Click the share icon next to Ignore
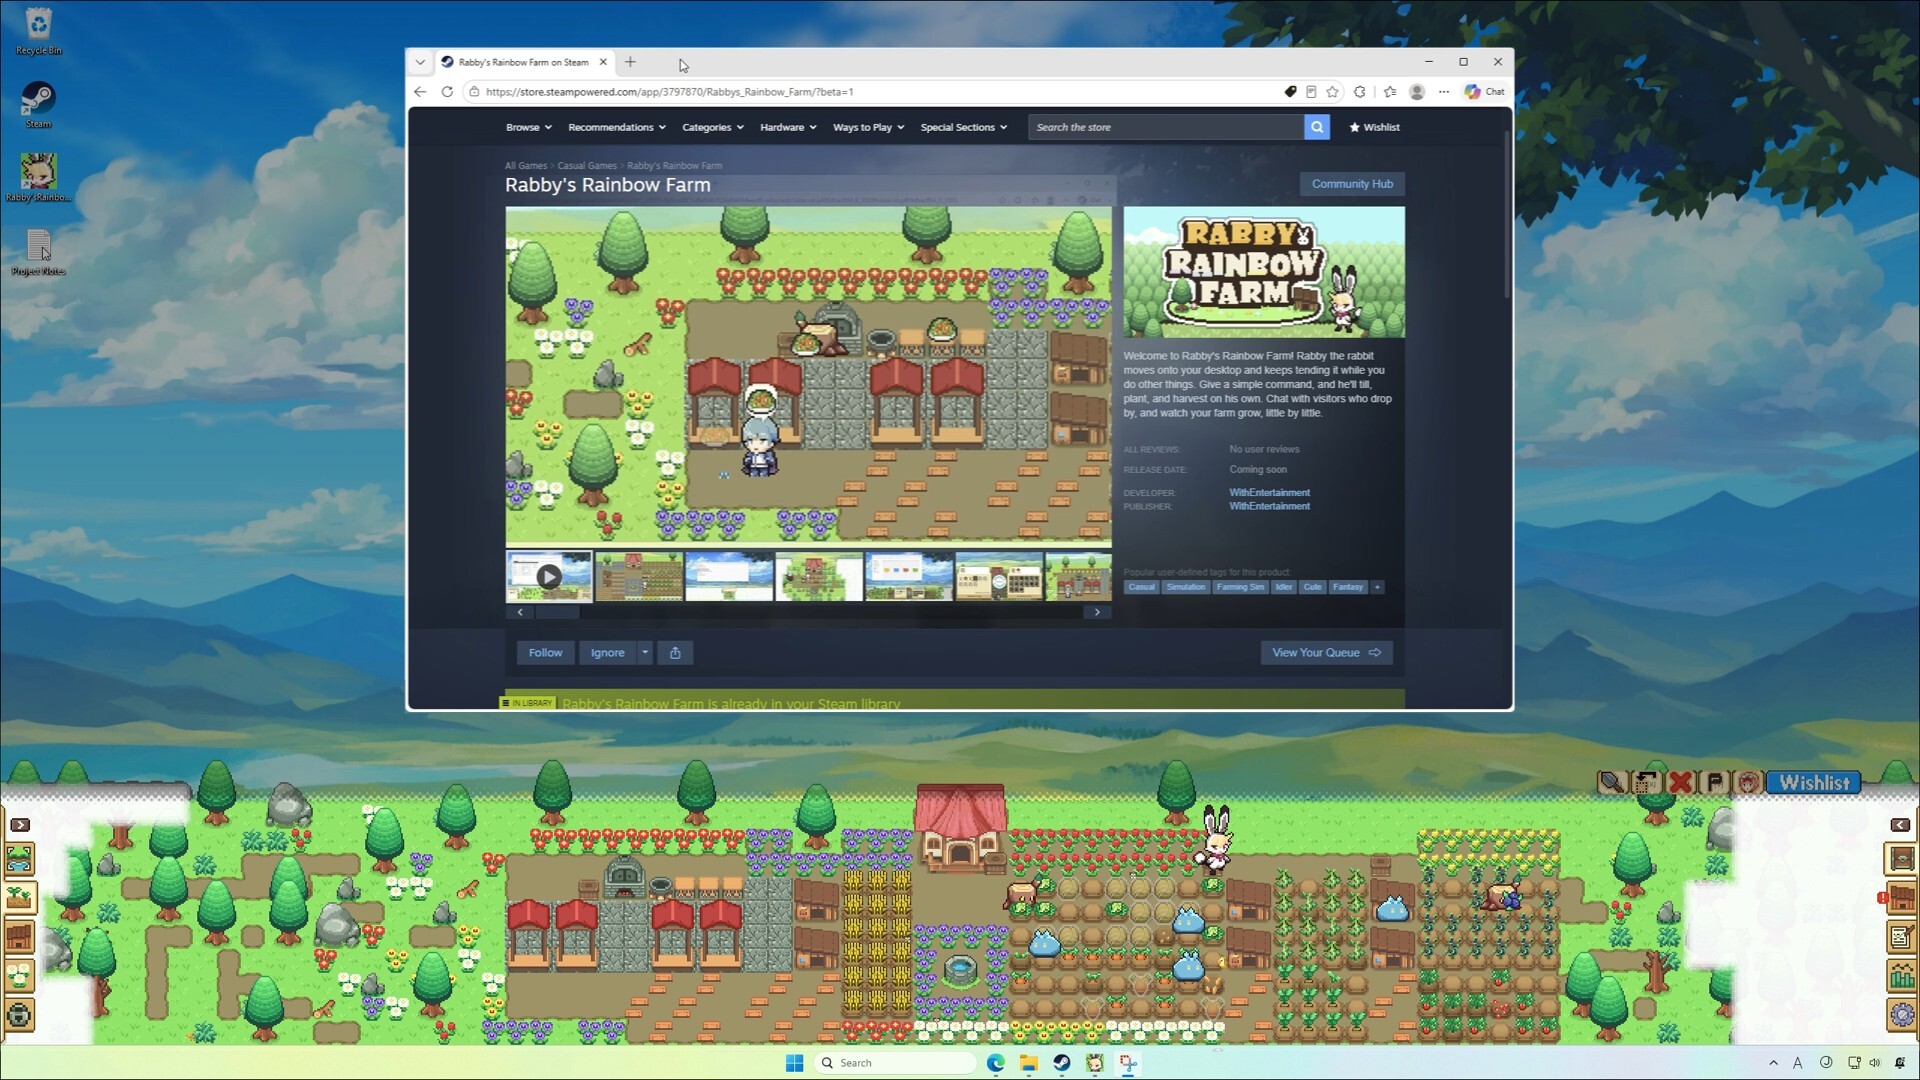The image size is (1920, 1080). click(675, 653)
